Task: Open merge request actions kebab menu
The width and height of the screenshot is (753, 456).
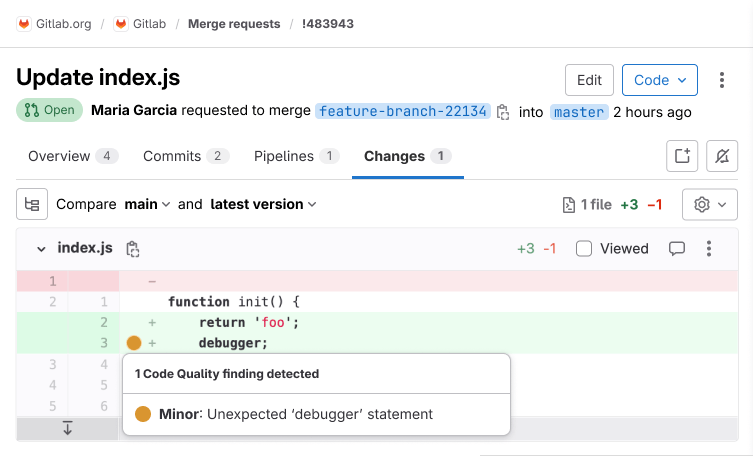Action: click(x=722, y=80)
